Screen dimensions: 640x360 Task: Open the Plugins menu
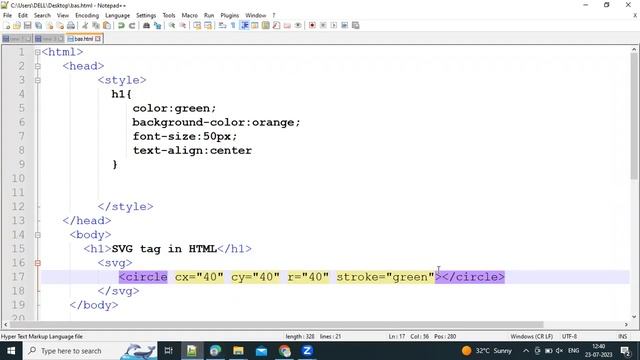[229, 15]
